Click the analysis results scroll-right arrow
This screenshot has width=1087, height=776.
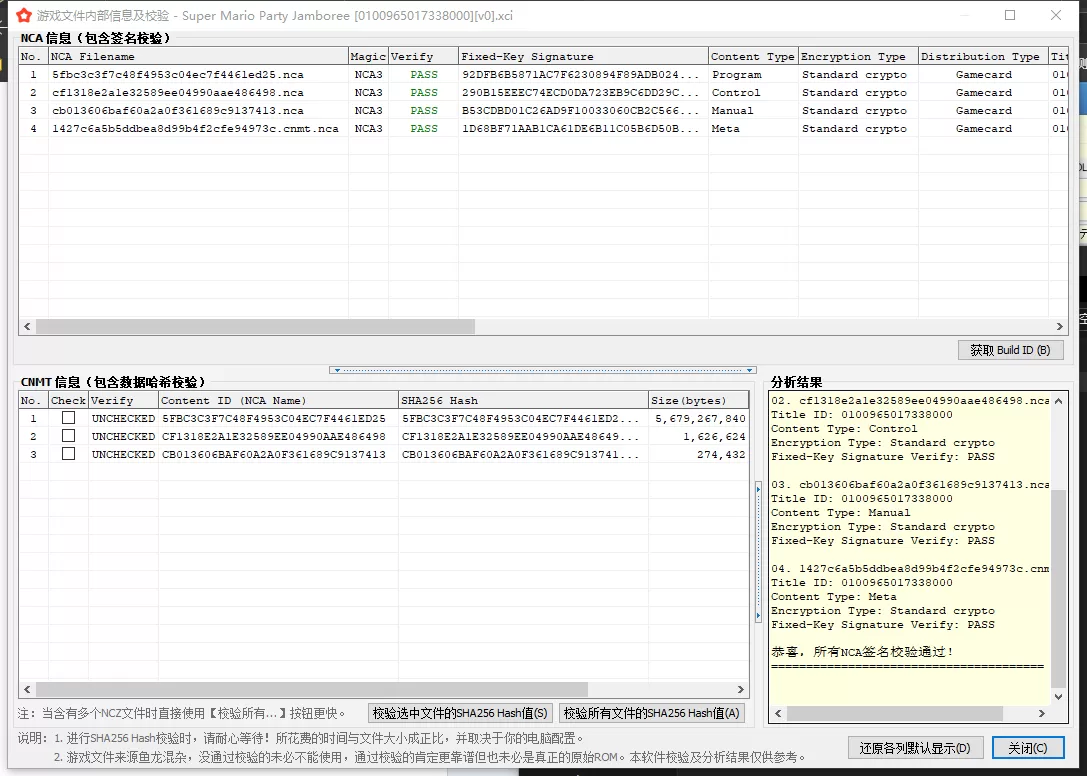(1044, 714)
